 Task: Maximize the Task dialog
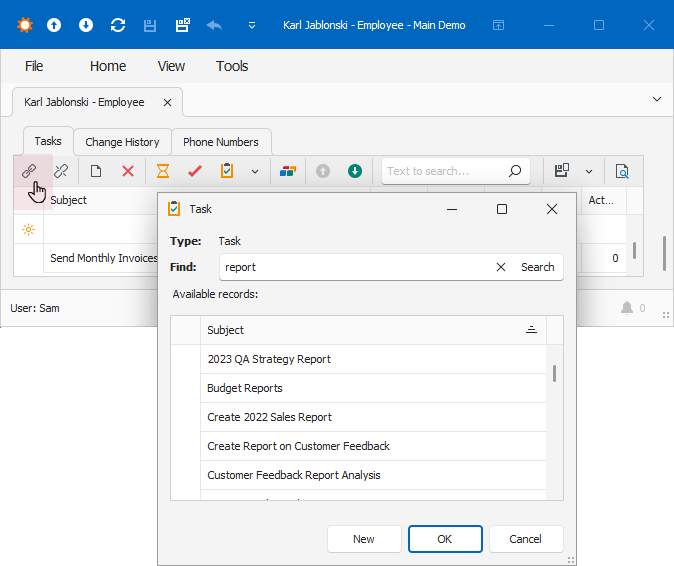[502, 209]
